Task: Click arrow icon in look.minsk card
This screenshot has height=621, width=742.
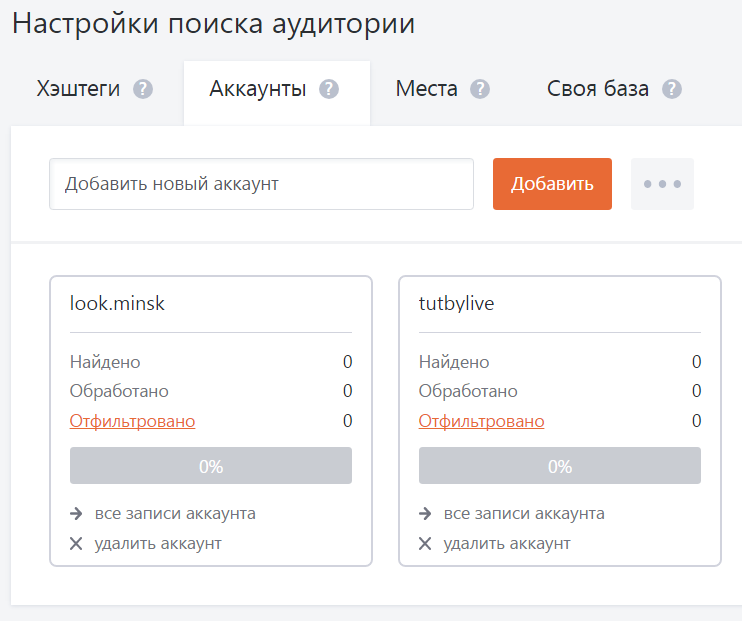Action: click(76, 514)
